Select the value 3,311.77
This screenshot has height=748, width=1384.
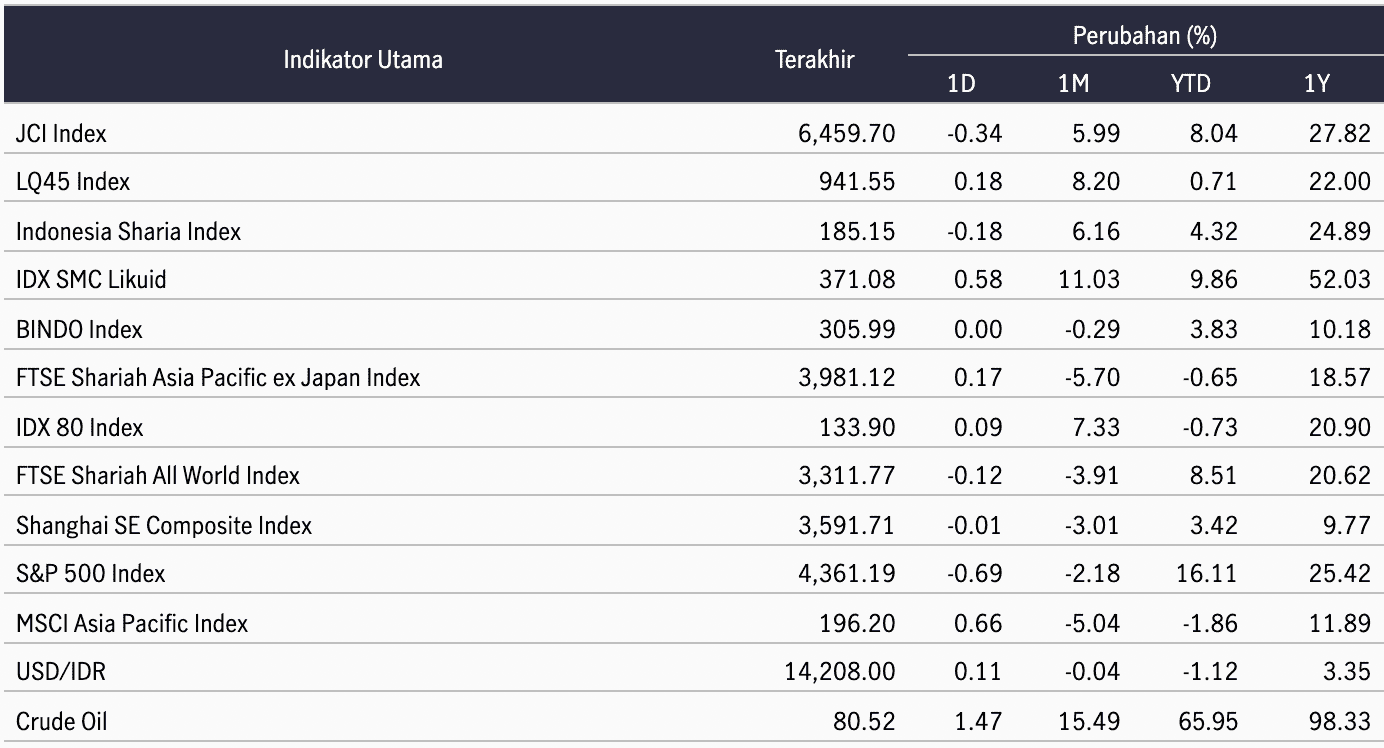[848, 476]
